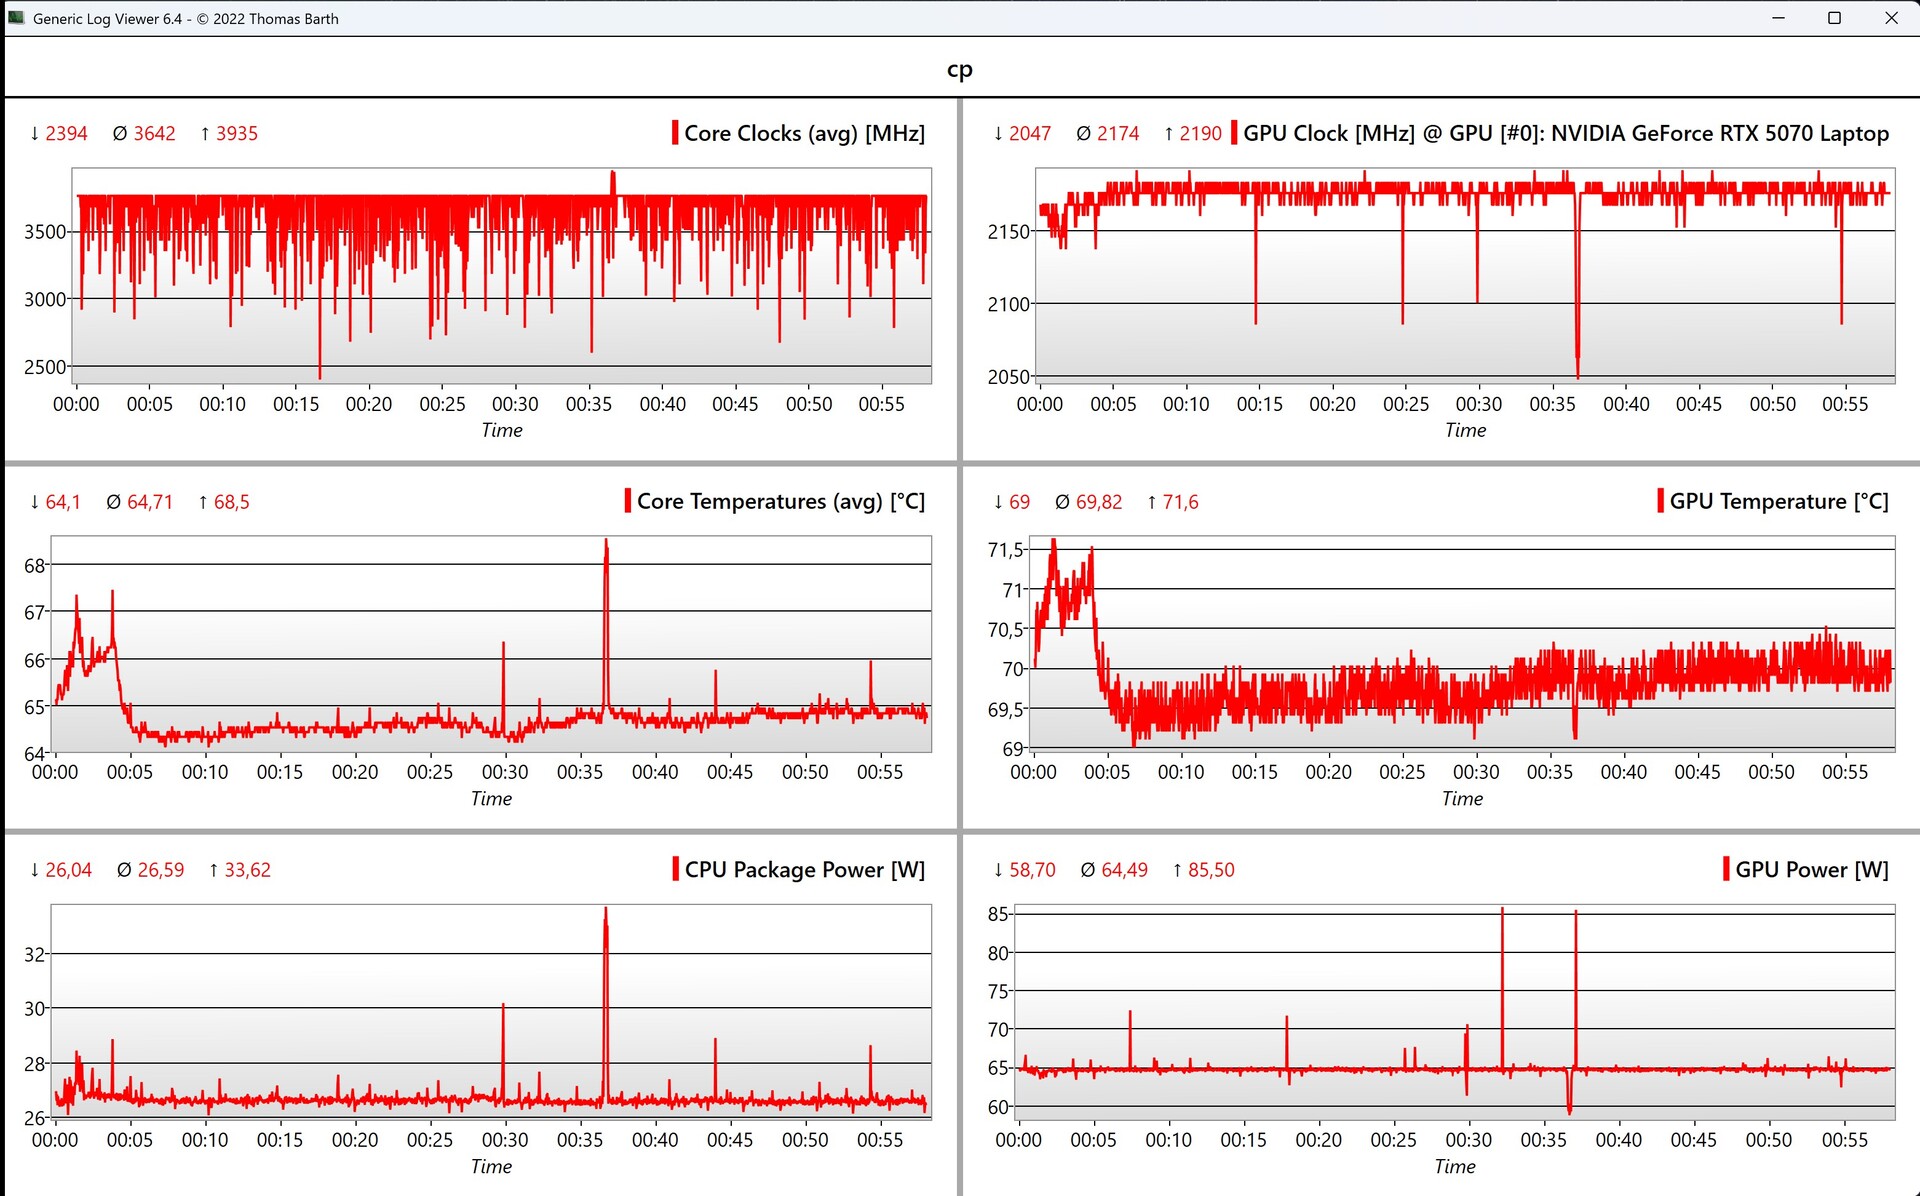Click the GPU Temperature red legend marker
Screen dimensions: 1920x1196
1660,501
